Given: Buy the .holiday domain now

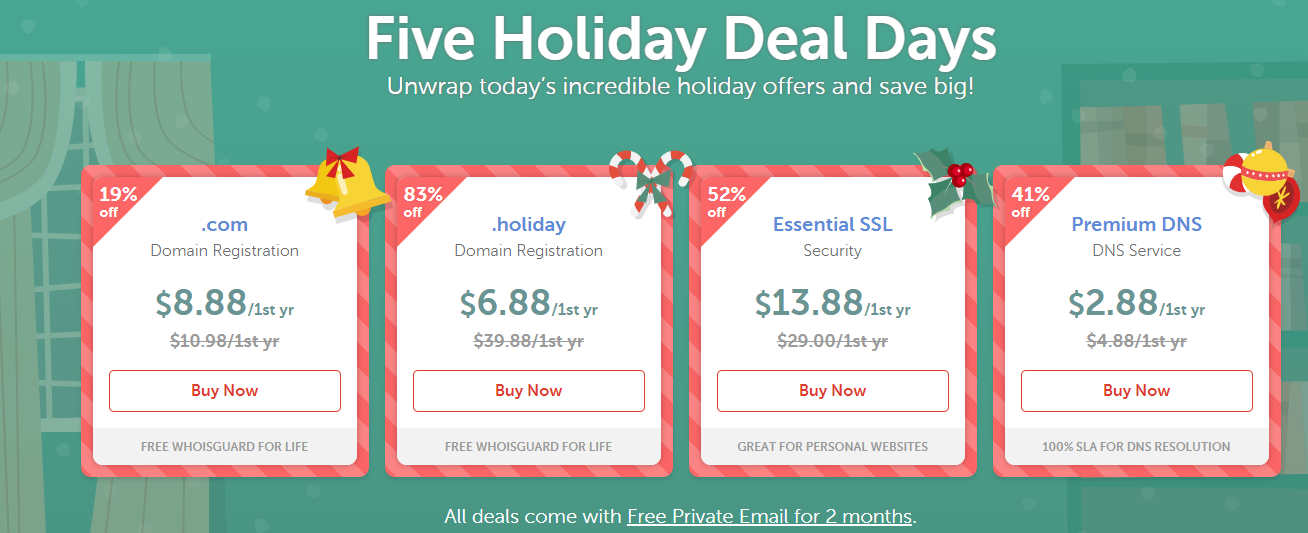Looking at the screenshot, I should pyautogui.click(x=529, y=391).
